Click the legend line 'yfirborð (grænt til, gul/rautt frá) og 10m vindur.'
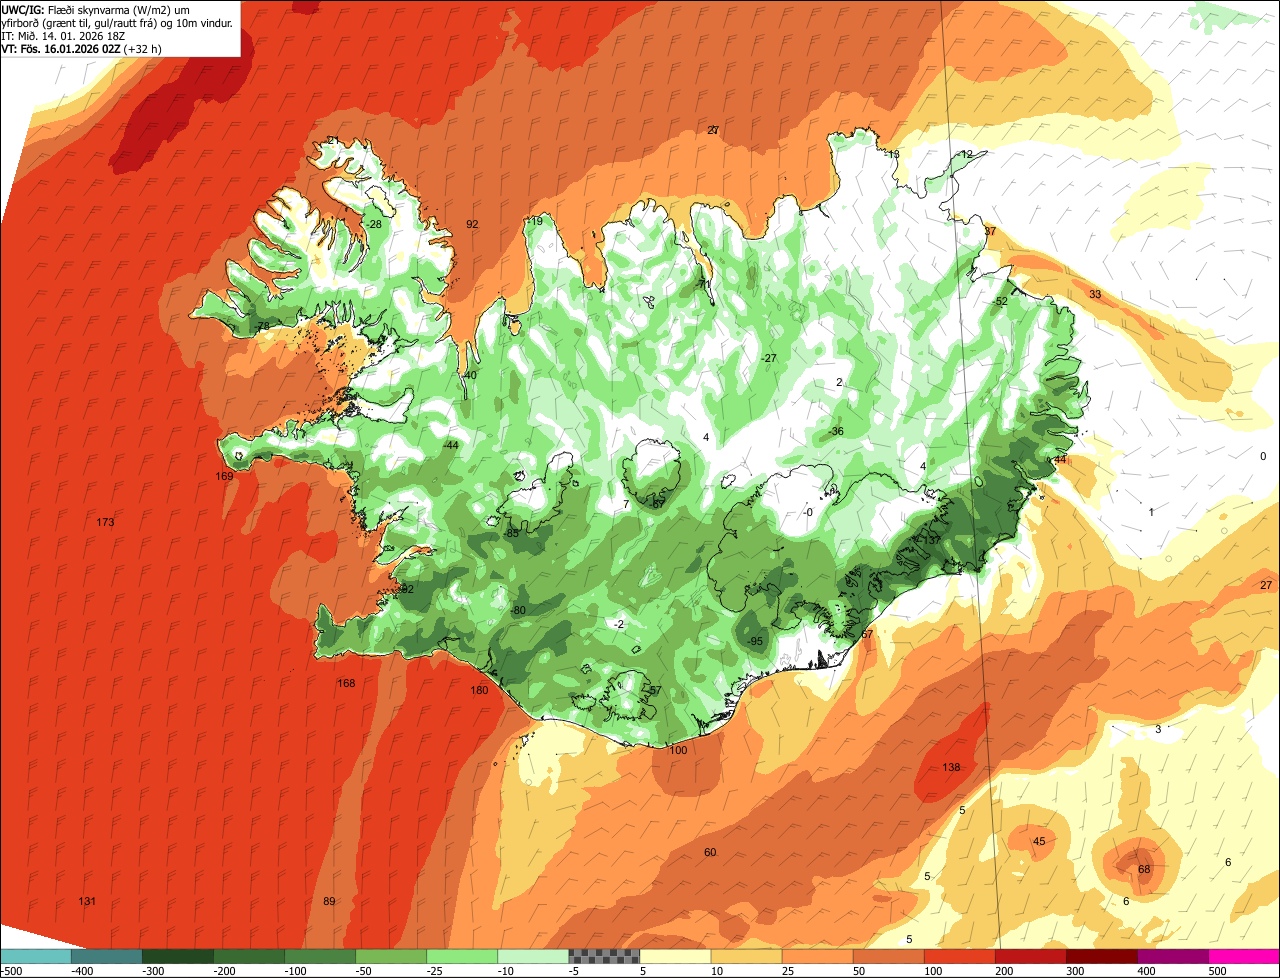Viewport: 1280px width, 978px height. pos(118,23)
